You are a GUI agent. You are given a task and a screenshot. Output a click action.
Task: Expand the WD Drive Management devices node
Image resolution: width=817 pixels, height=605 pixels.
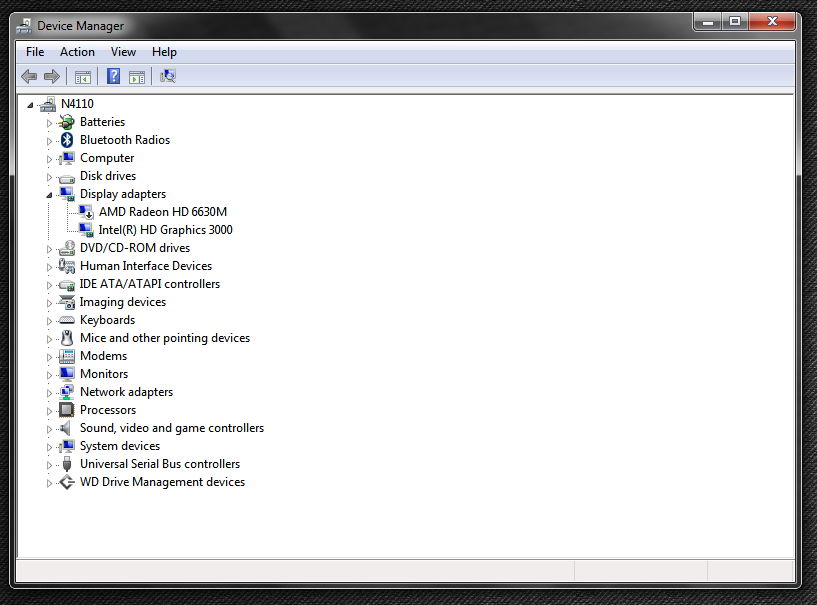(49, 483)
